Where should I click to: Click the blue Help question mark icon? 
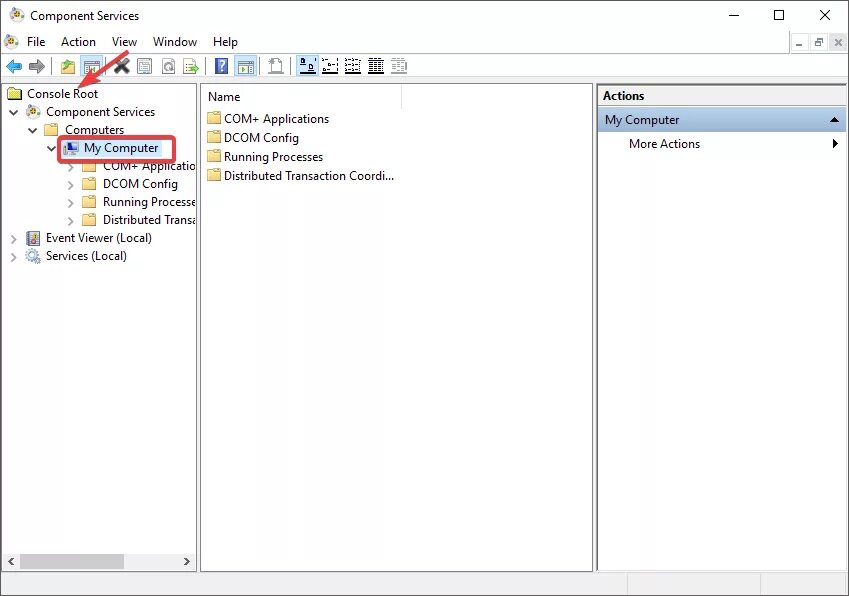(221, 66)
